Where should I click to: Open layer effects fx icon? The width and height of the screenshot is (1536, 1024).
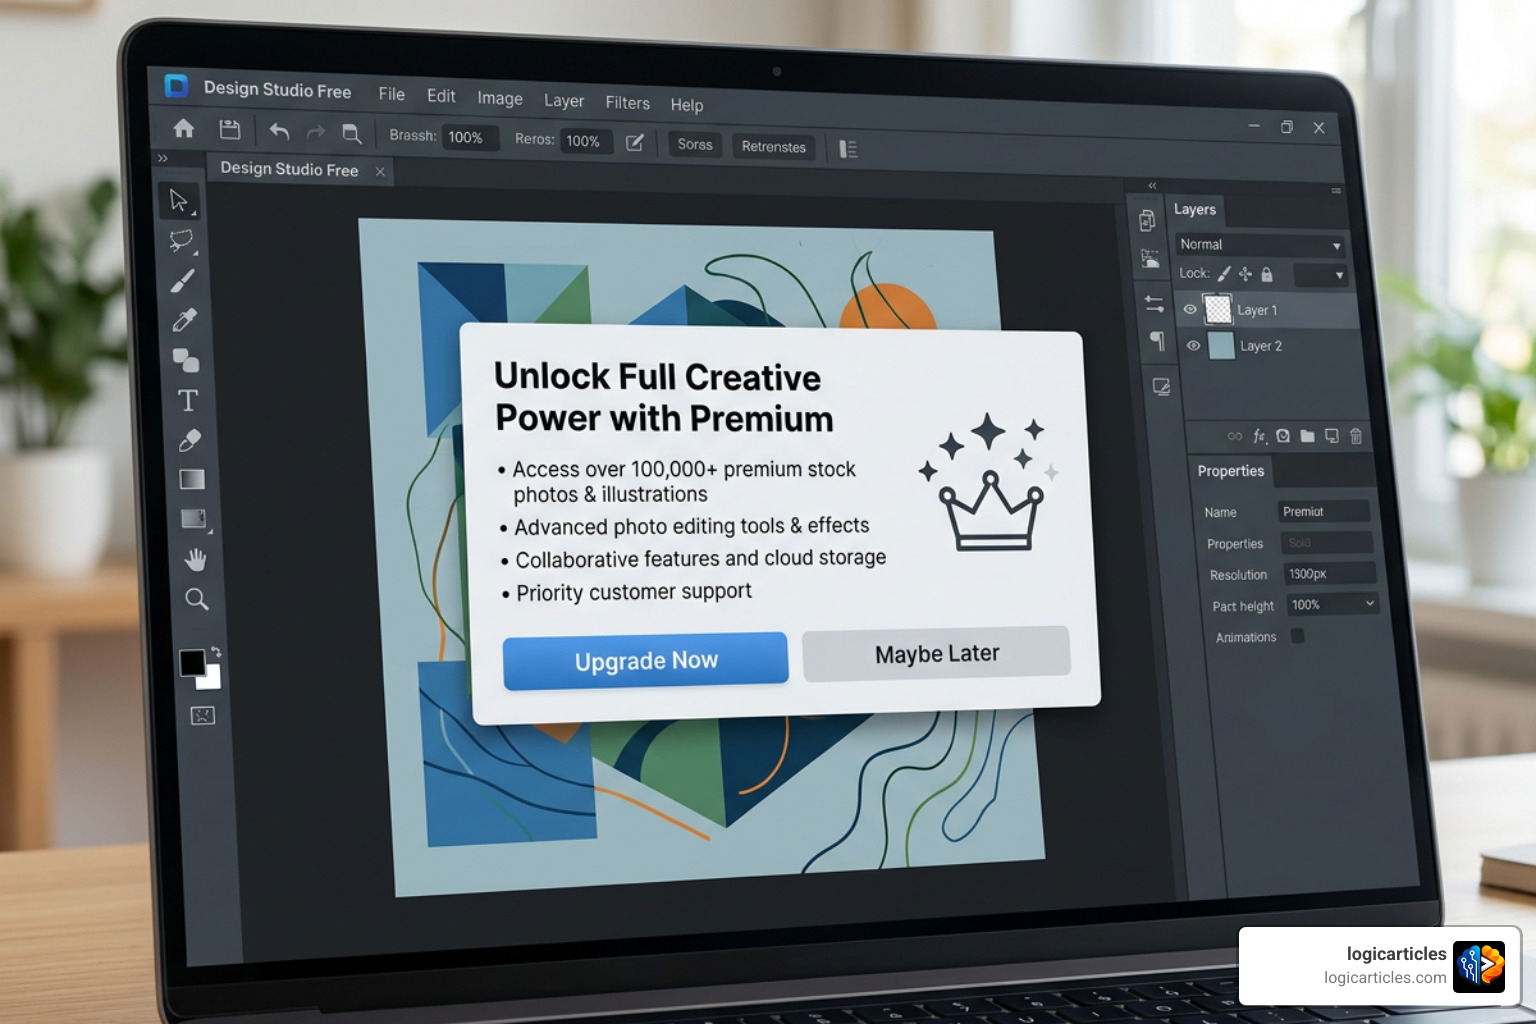1260,436
